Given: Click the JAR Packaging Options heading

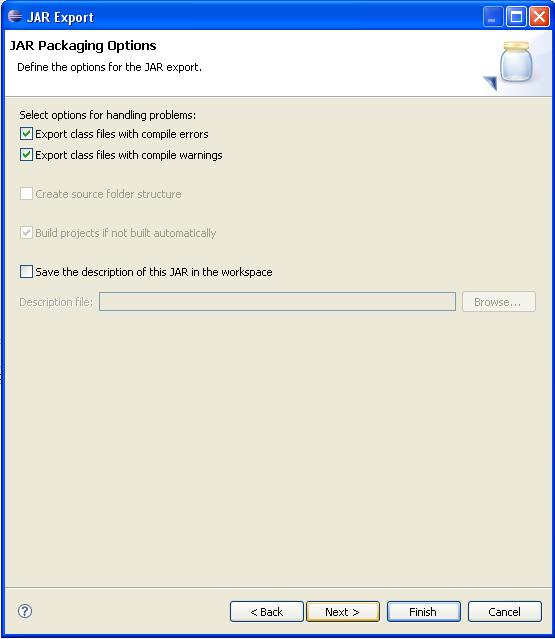Looking at the screenshot, I should coord(83,46).
